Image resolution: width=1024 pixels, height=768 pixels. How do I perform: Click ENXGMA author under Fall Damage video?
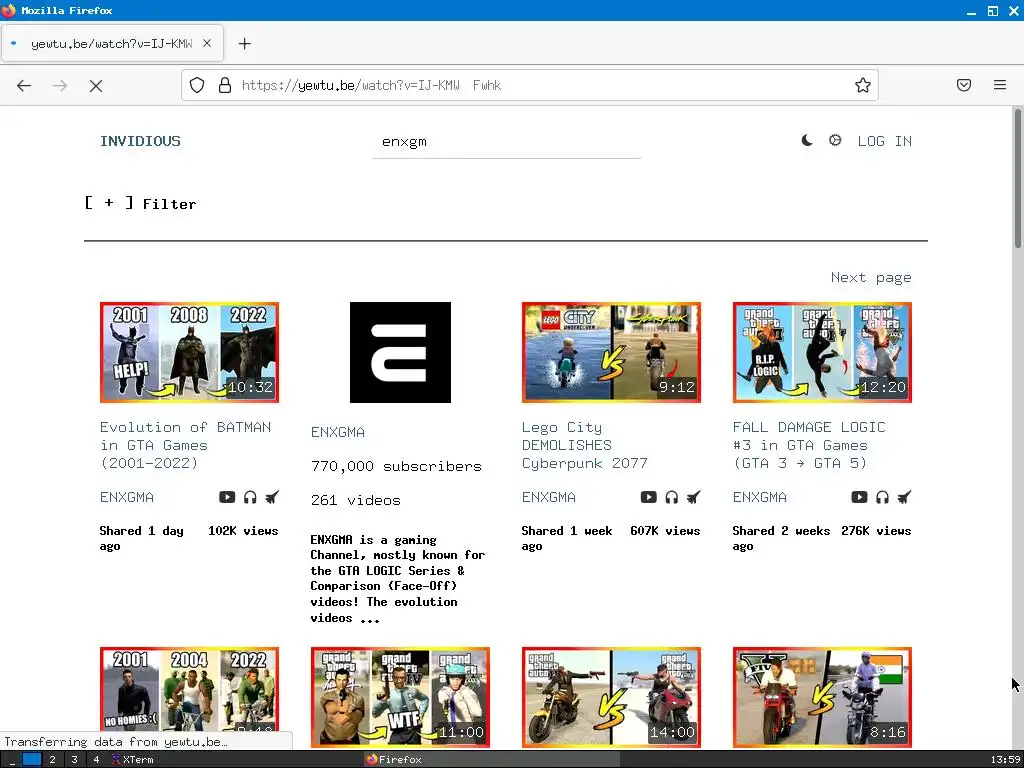pos(760,497)
